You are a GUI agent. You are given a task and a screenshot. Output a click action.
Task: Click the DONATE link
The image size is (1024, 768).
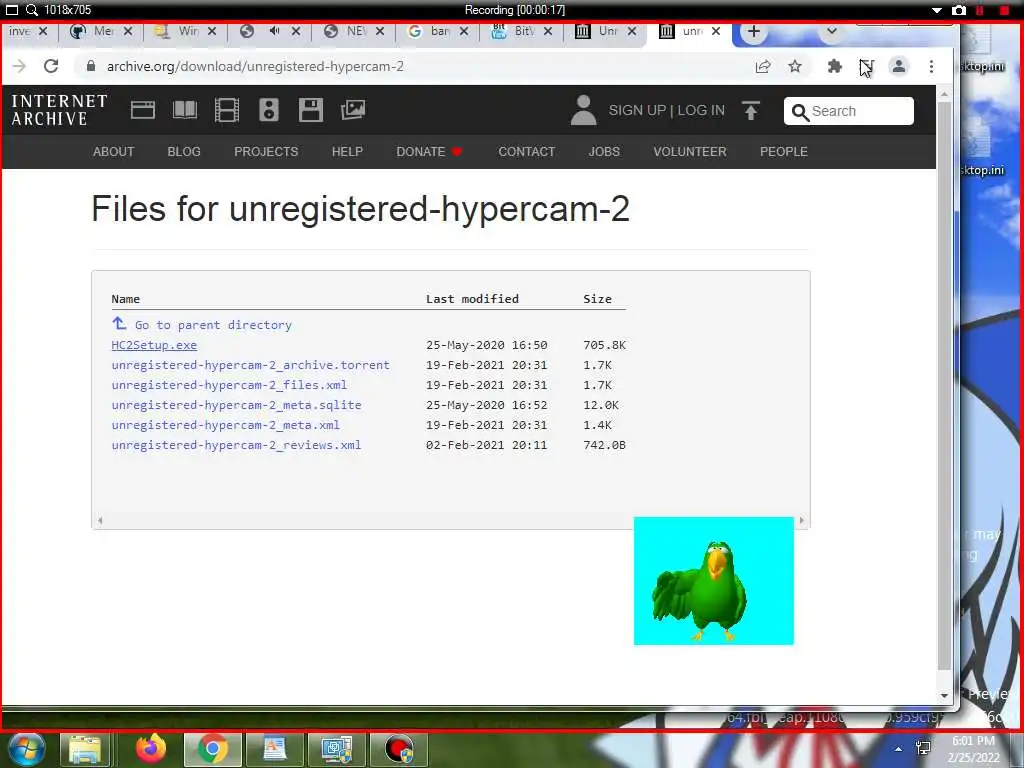tap(429, 152)
